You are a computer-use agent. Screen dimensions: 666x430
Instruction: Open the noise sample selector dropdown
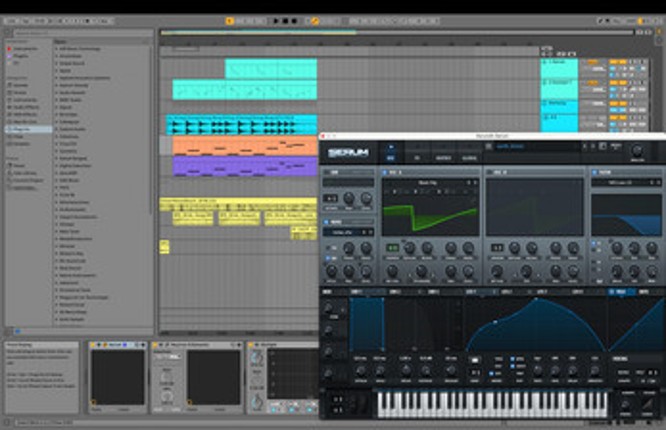[x=342, y=232]
